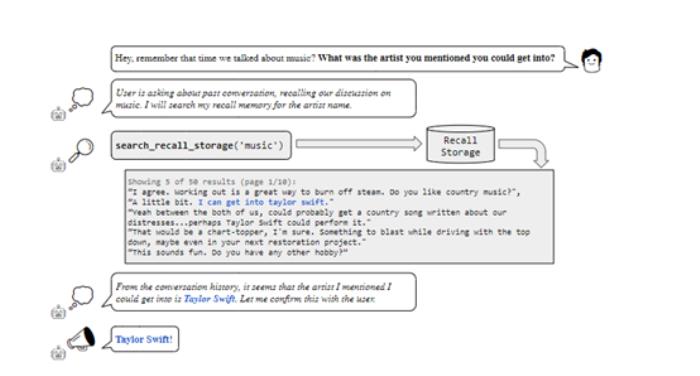This screenshot has height=376, width=700.
Task: Click the Recall Storage database cylinder
Action: 460,144
